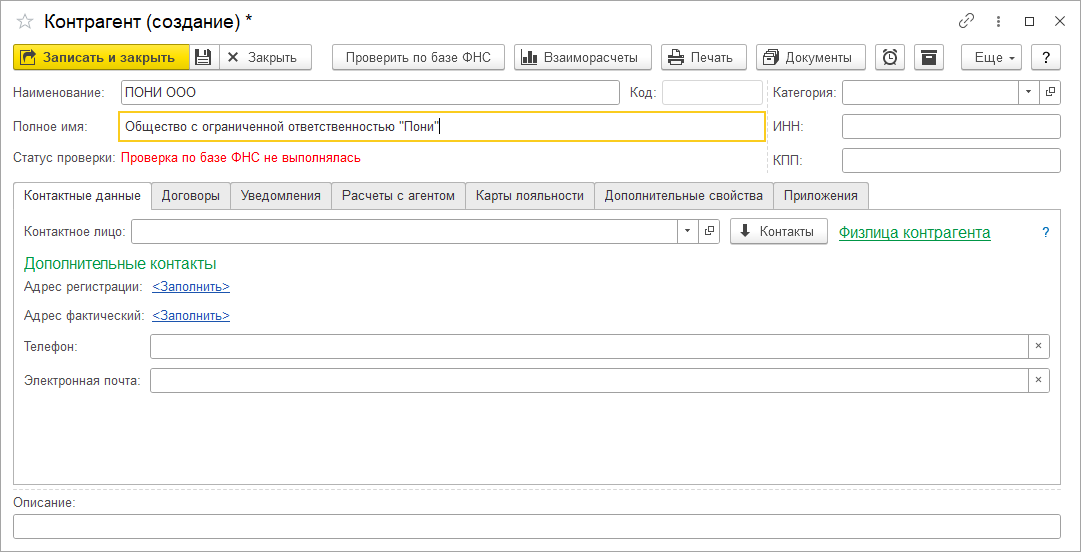Open the Документы button
The image size is (1081, 552).
811,57
